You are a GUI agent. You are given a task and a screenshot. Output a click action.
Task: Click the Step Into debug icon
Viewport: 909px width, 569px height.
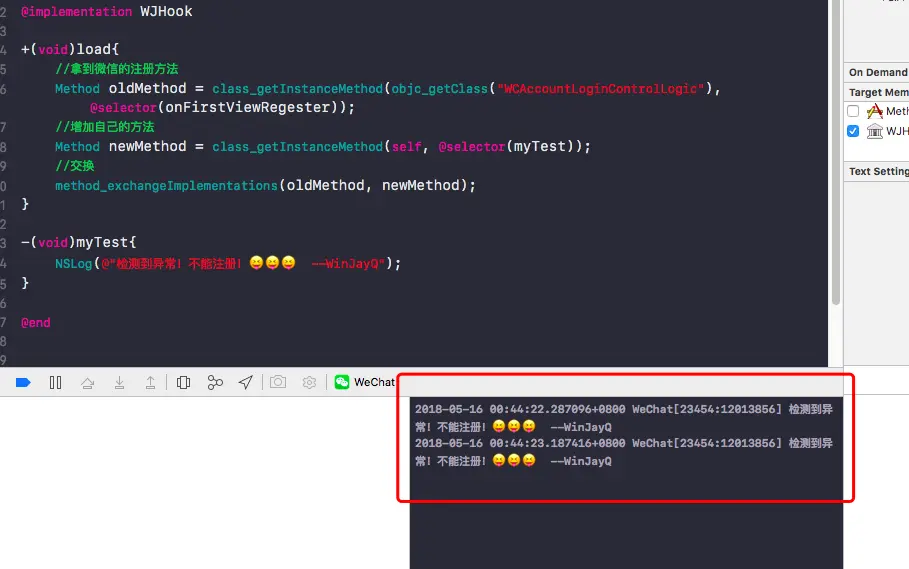(x=119, y=382)
